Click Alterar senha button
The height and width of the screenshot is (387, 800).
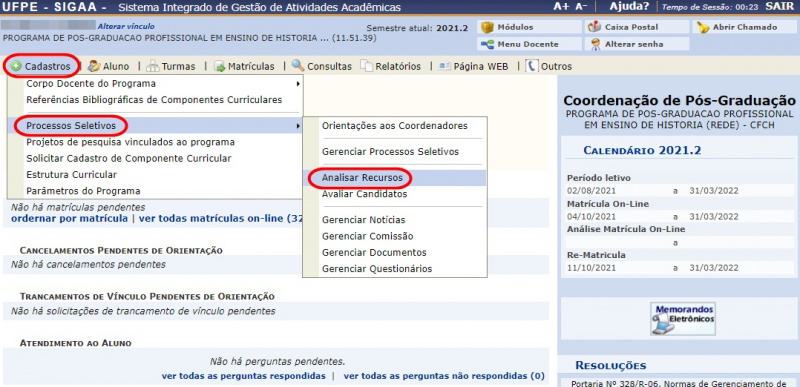(638, 44)
